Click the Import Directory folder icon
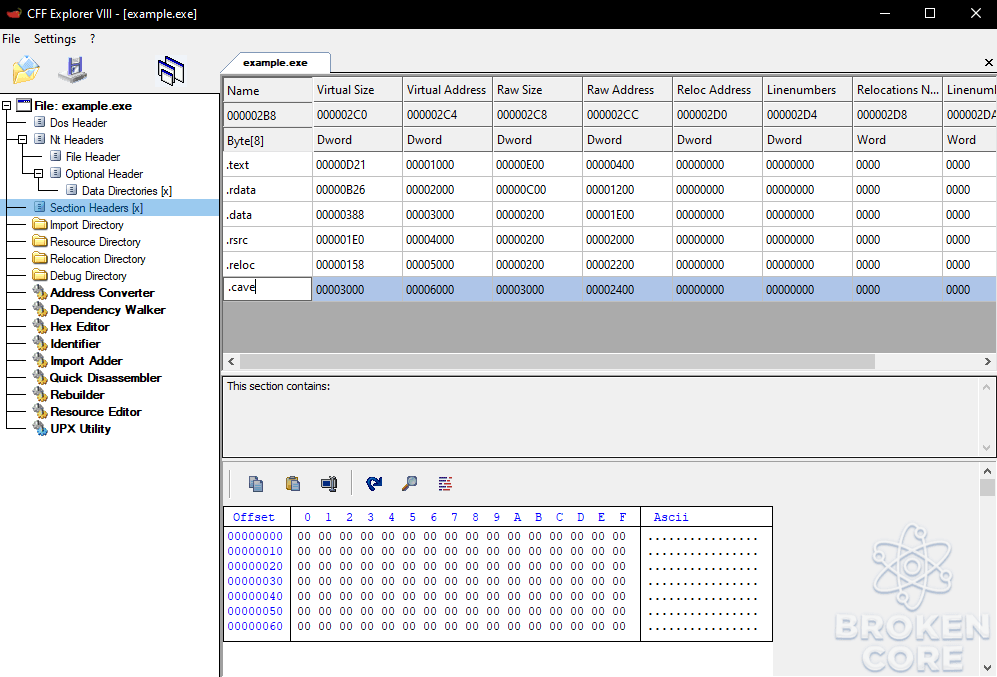The image size is (997, 677). tap(40, 224)
